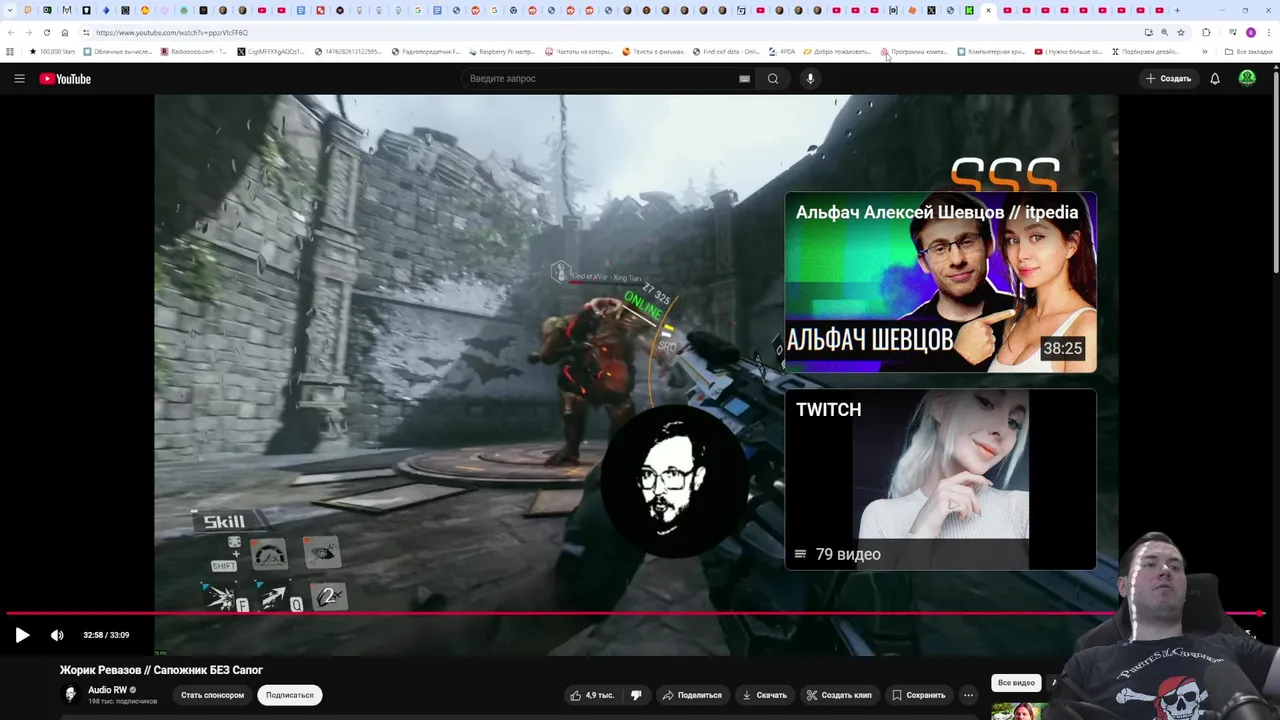
Task: Click Поделиться share button
Action: click(691, 695)
